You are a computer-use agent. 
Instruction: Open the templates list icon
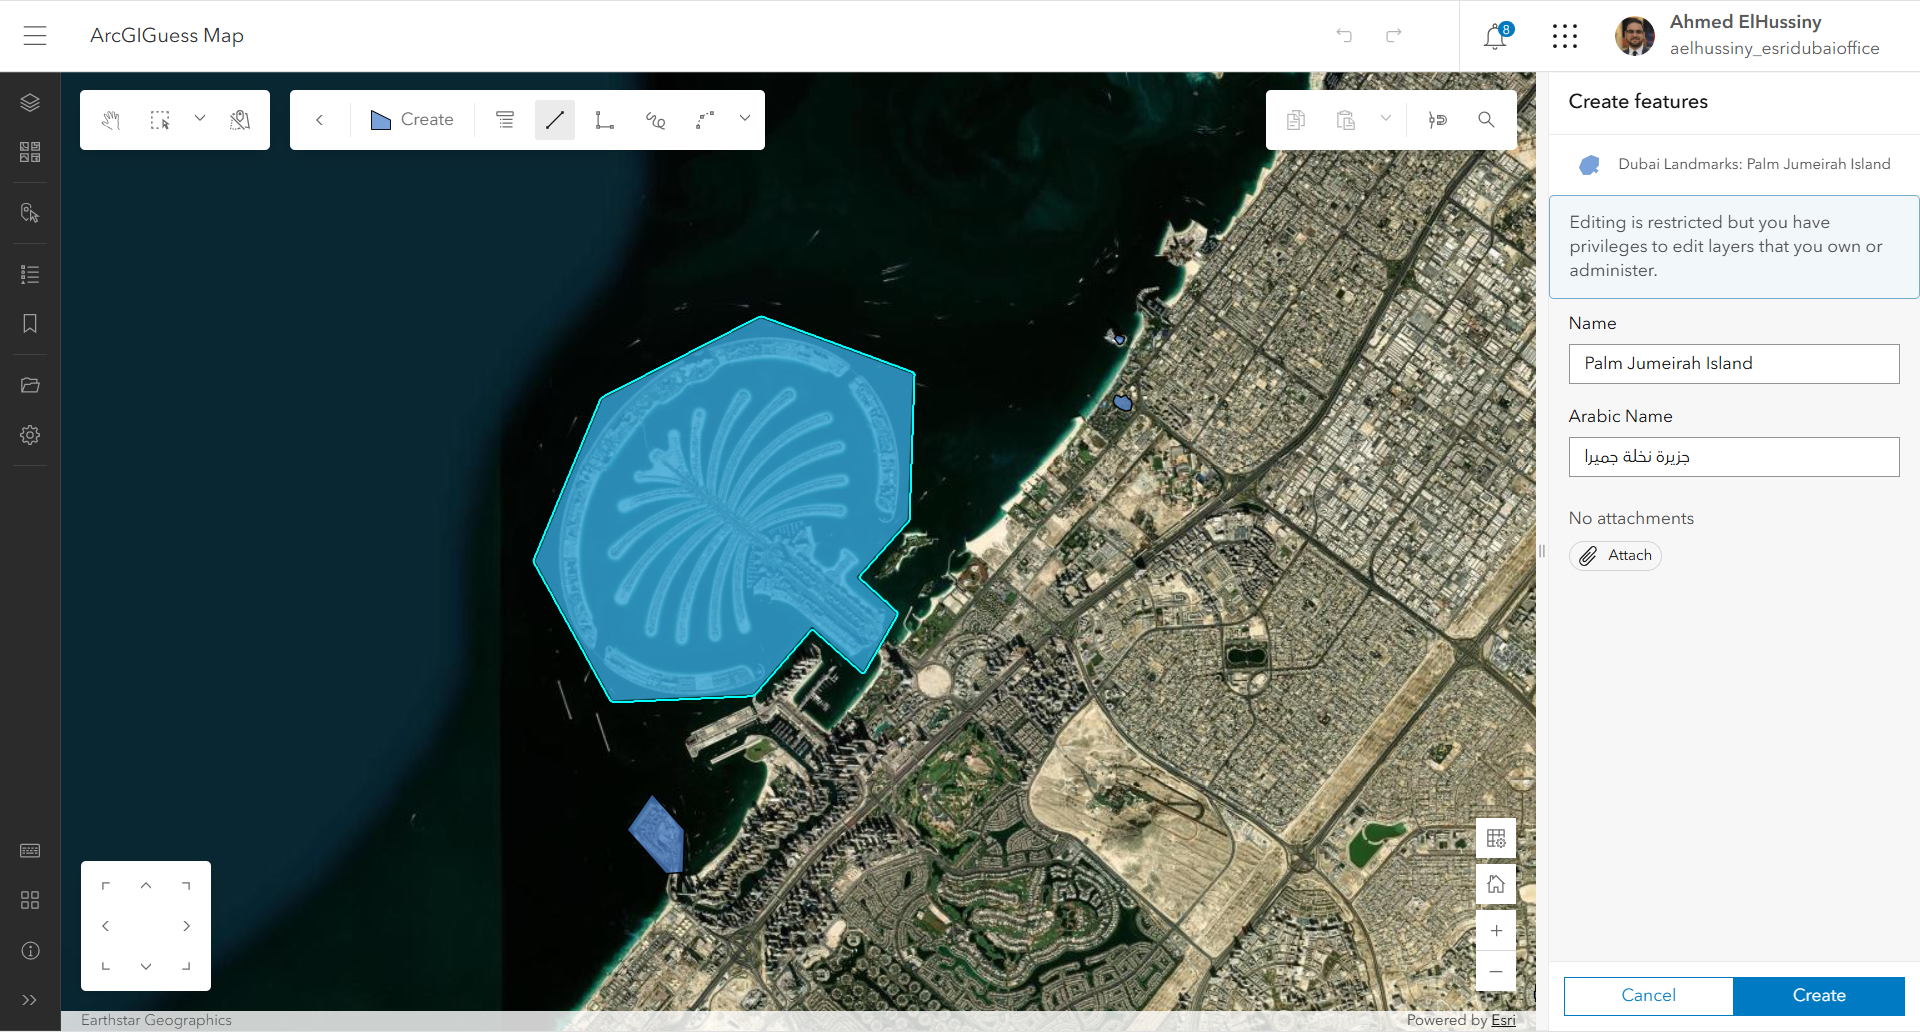tap(505, 120)
